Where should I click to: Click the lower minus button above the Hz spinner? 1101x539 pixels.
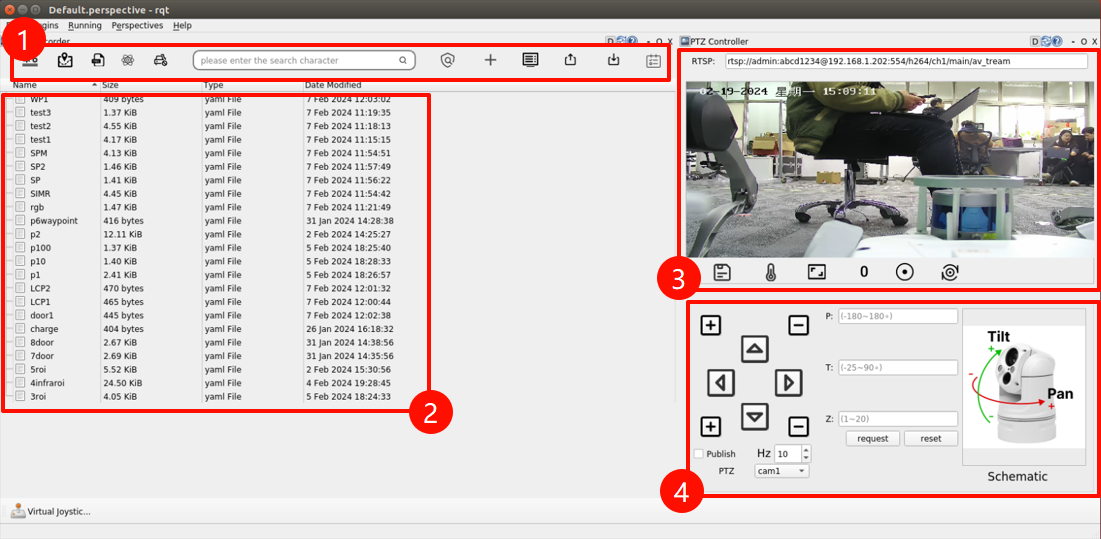tap(798, 426)
